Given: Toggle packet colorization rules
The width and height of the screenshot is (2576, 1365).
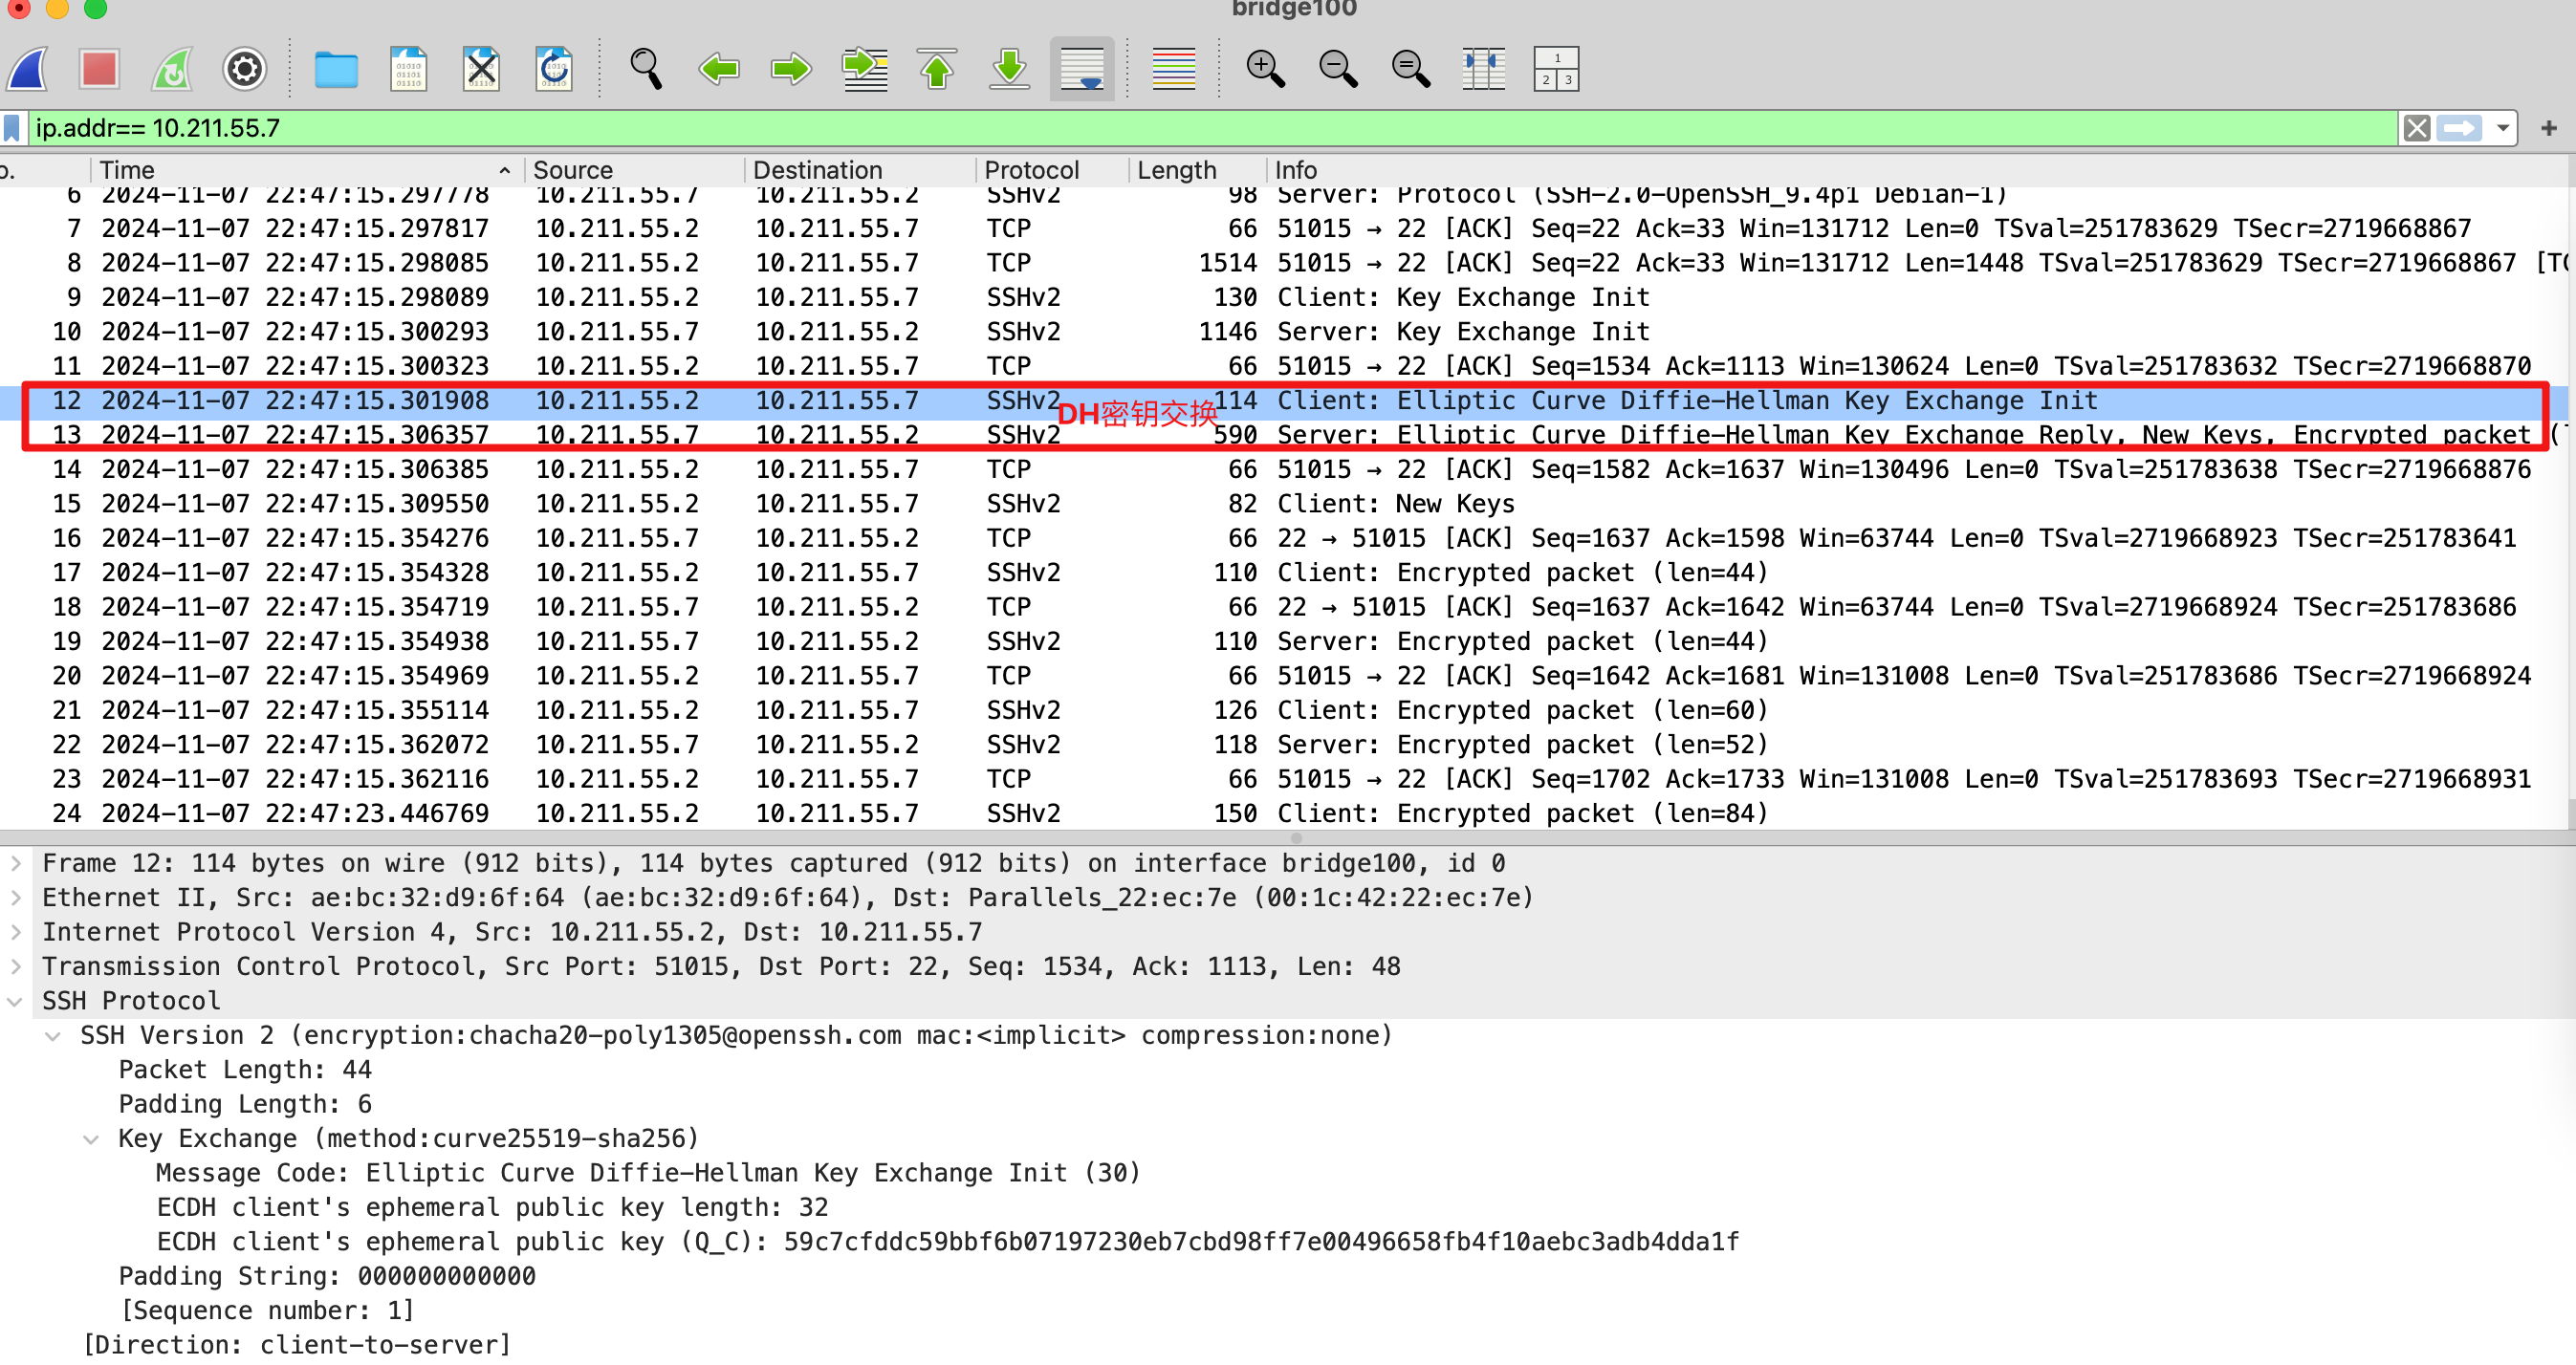Looking at the screenshot, I should pyautogui.click(x=1174, y=69).
